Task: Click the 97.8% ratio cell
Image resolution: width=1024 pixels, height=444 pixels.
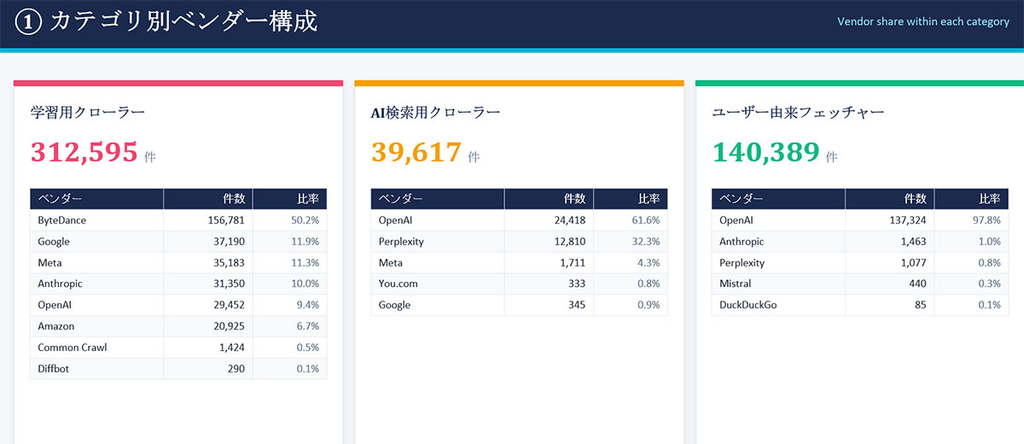Action: pyautogui.click(x=972, y=221)
